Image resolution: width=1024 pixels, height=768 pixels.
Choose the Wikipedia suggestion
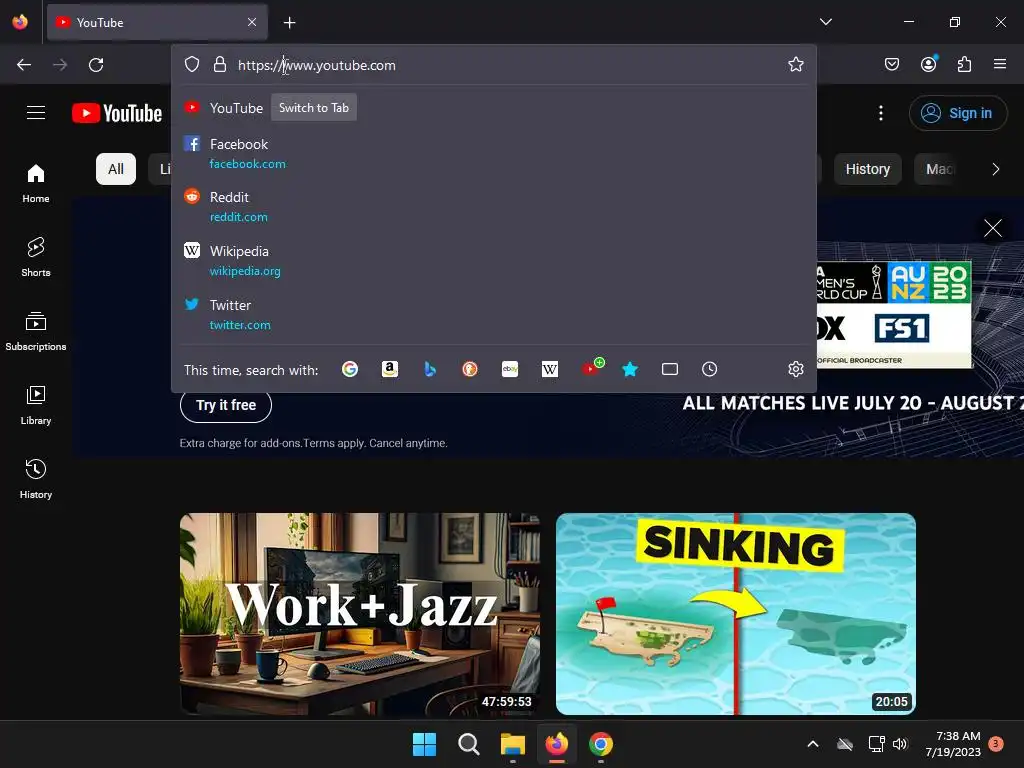[493, 260]
